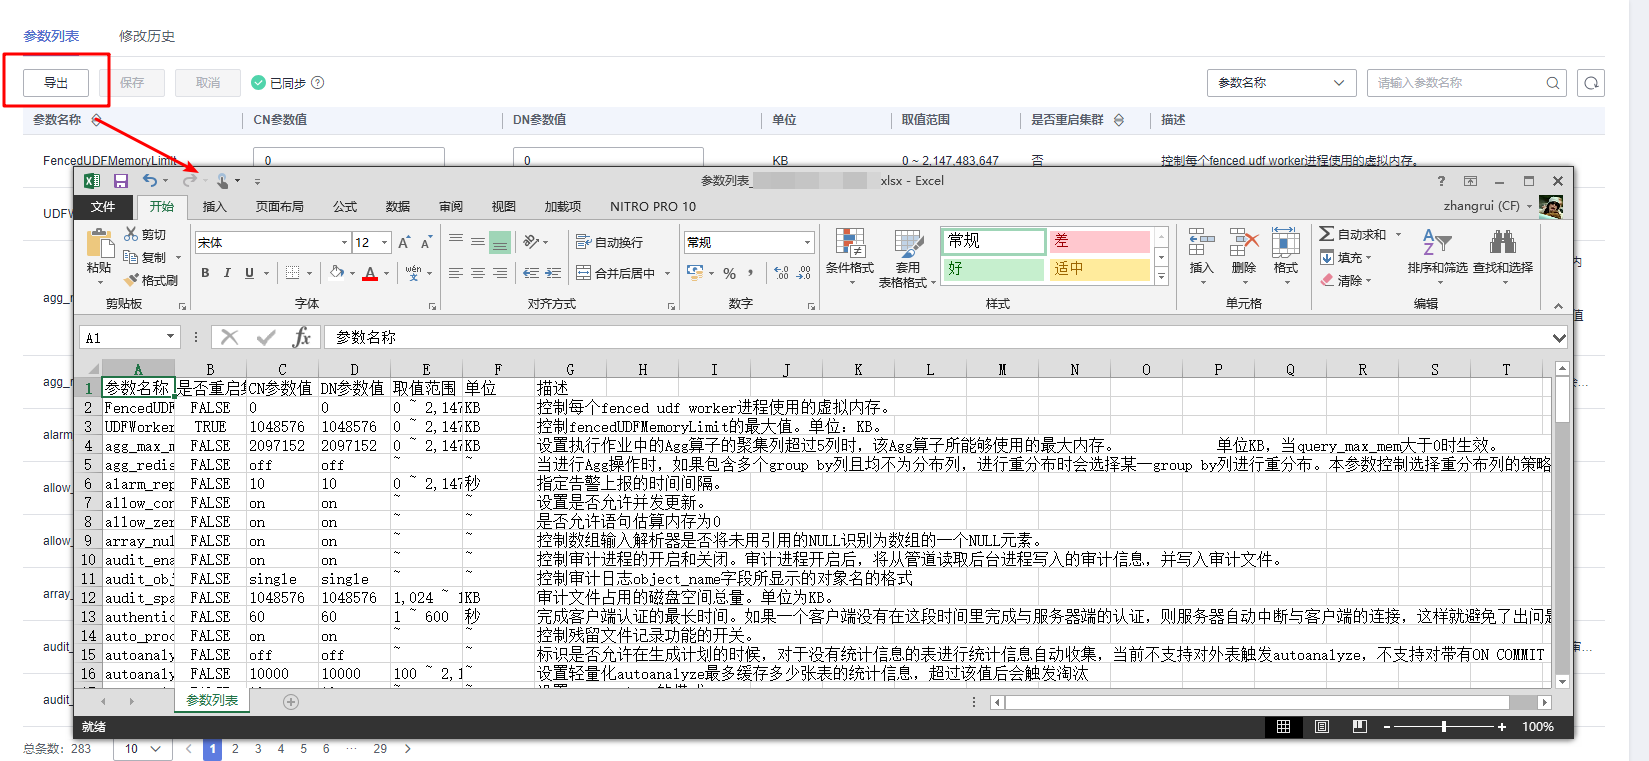Open the number format dropdown showing 常规

[x=807, y=243]
